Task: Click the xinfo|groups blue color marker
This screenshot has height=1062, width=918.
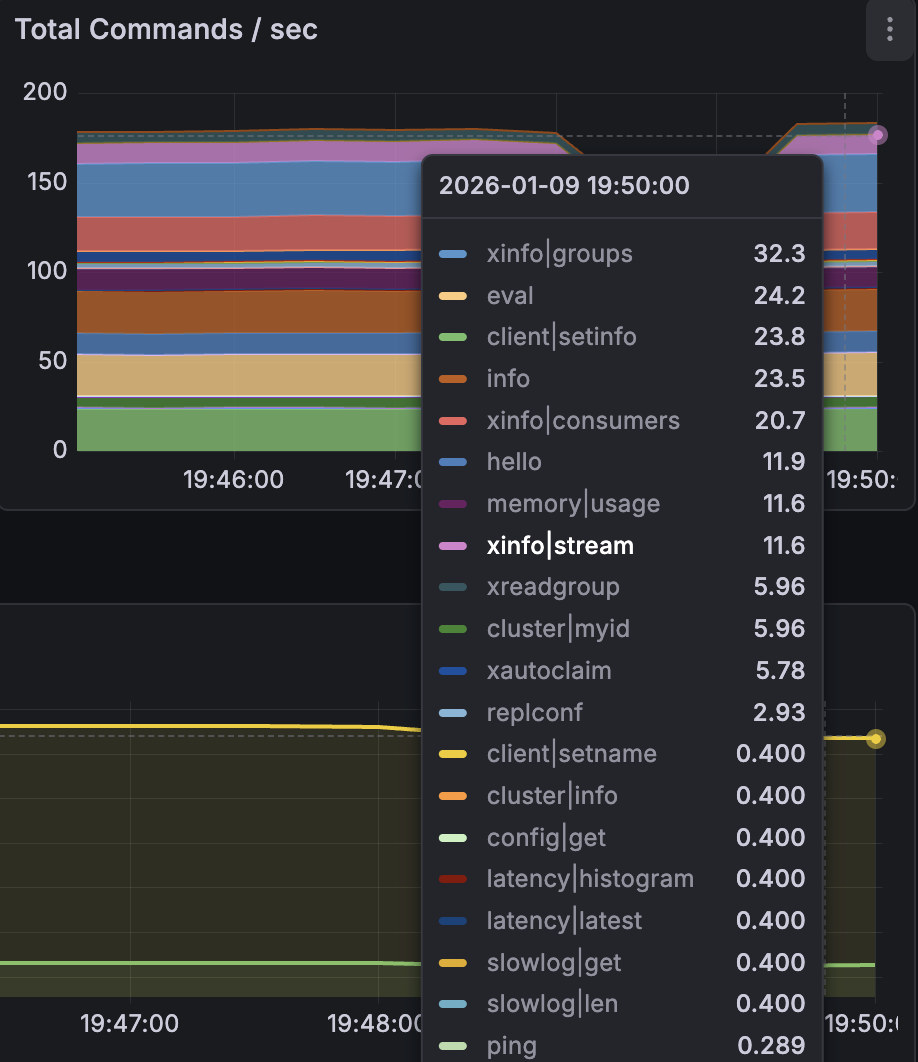Action: pos(453,254)
